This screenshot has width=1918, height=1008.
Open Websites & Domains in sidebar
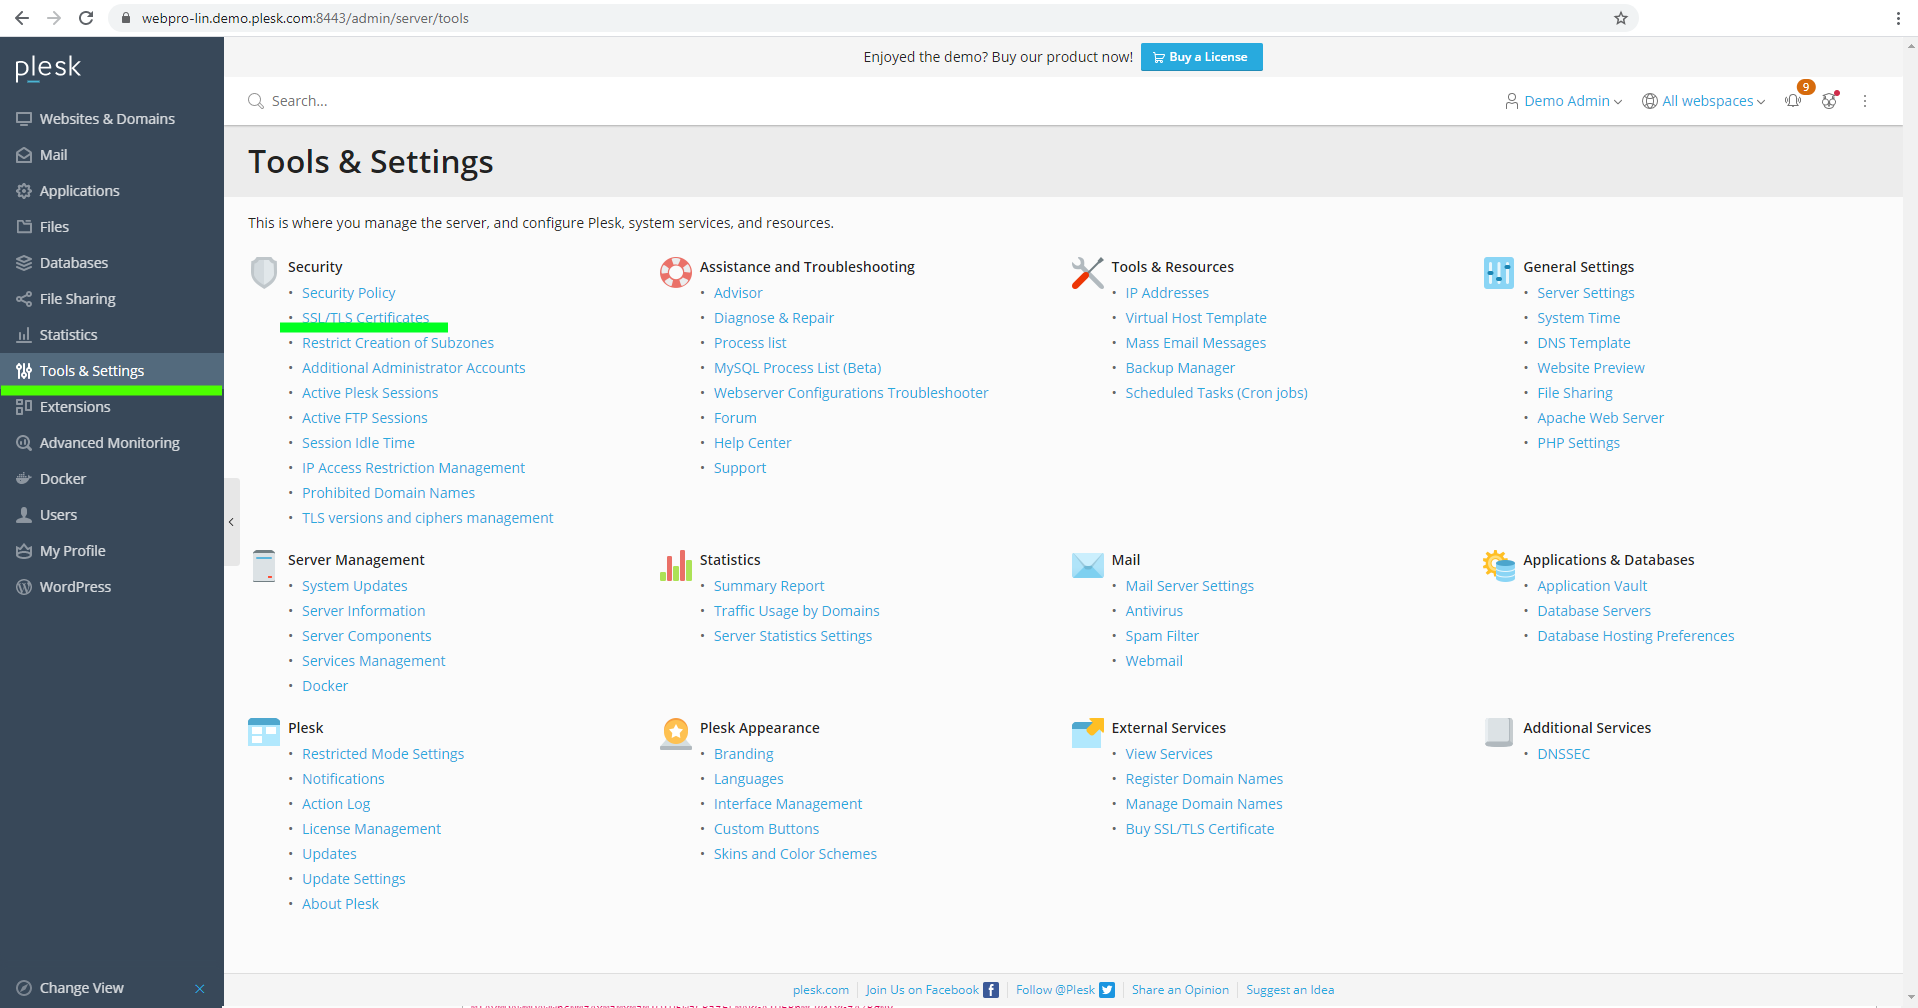coord(112,119)
